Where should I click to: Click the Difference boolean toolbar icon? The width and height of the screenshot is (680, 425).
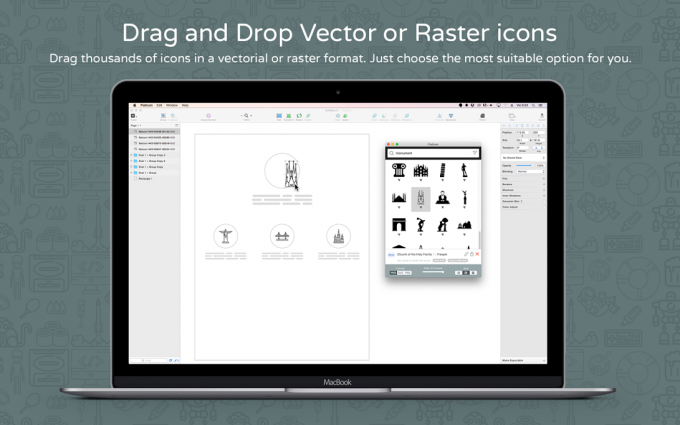coord(407,116)
